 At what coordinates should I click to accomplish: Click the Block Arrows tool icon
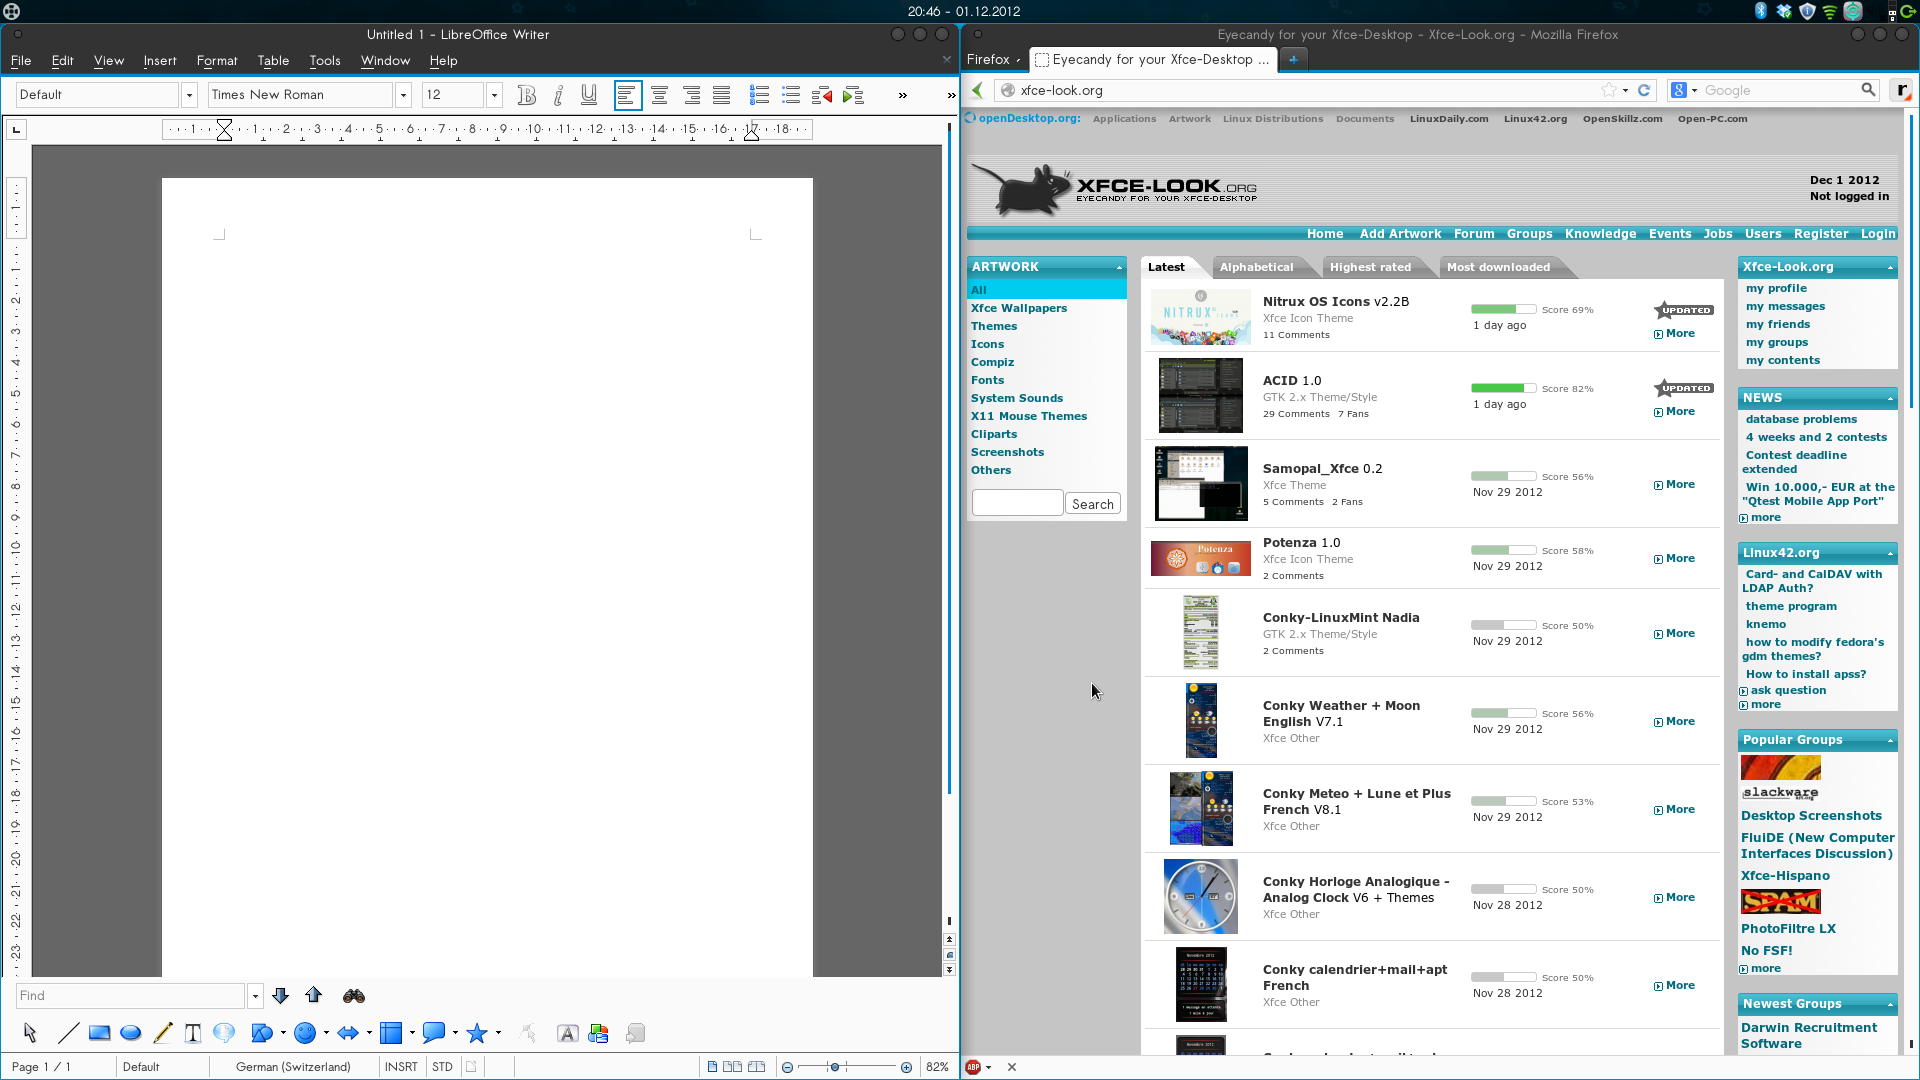pos(348,1033)
